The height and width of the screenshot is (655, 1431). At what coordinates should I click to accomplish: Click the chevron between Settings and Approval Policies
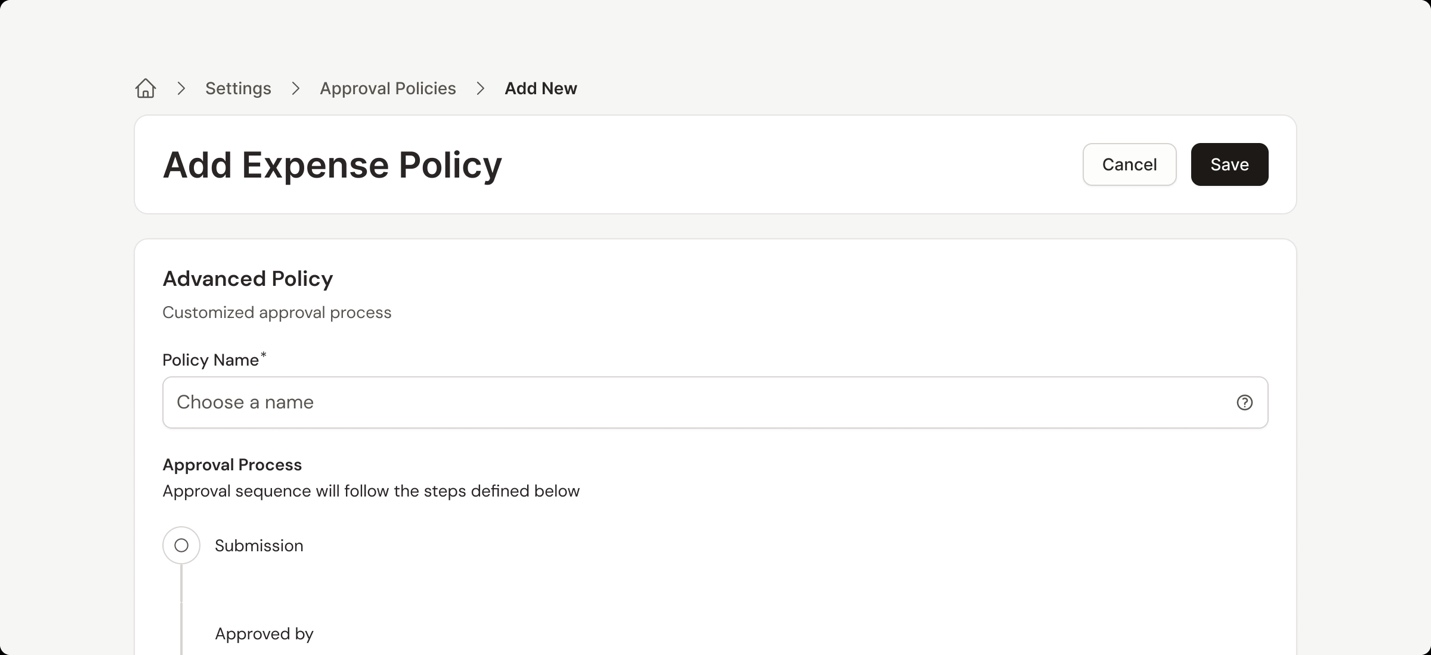click(296, 89)
